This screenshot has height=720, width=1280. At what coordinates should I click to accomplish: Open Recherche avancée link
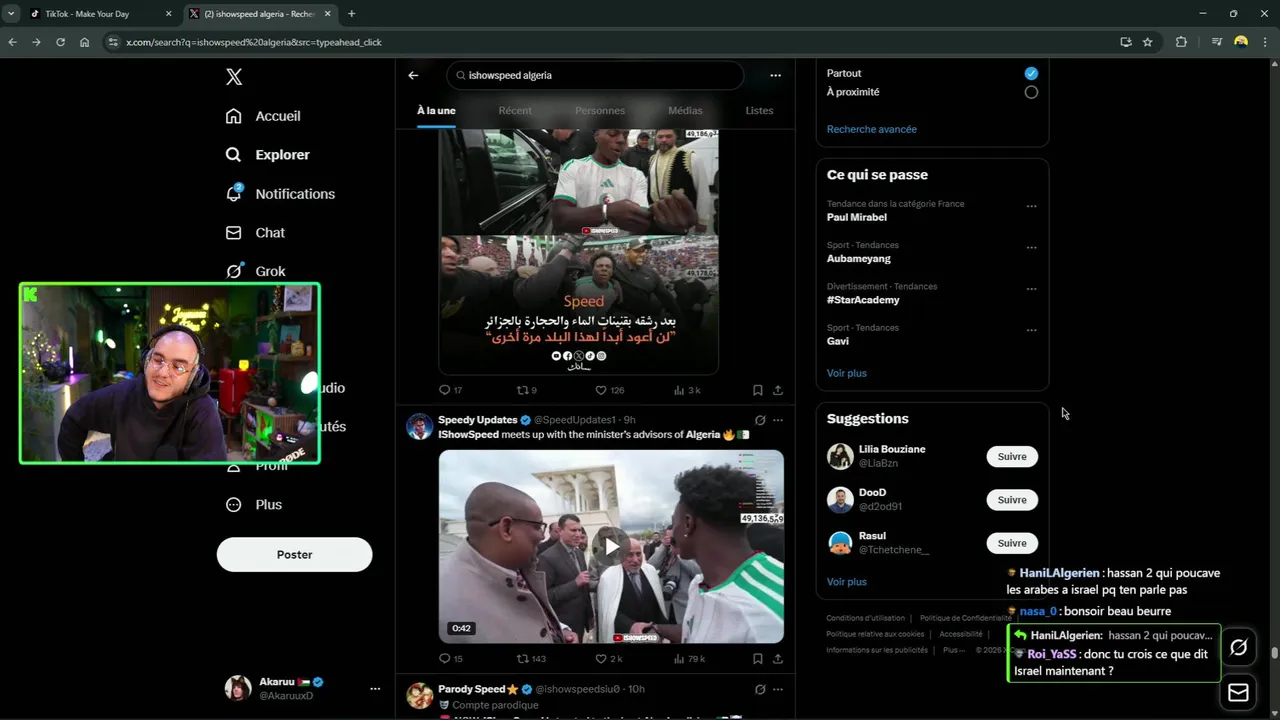[x=871, y=129]
